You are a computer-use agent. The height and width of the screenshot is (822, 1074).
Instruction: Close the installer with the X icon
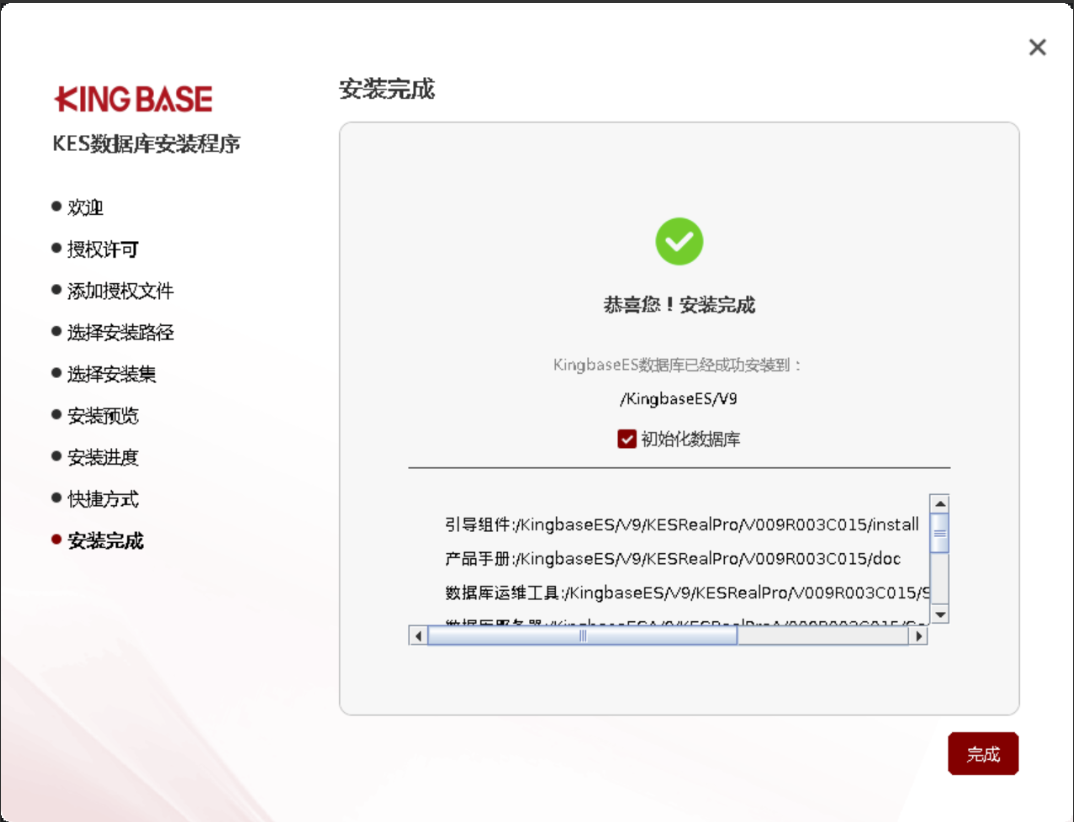(1037, 47)
